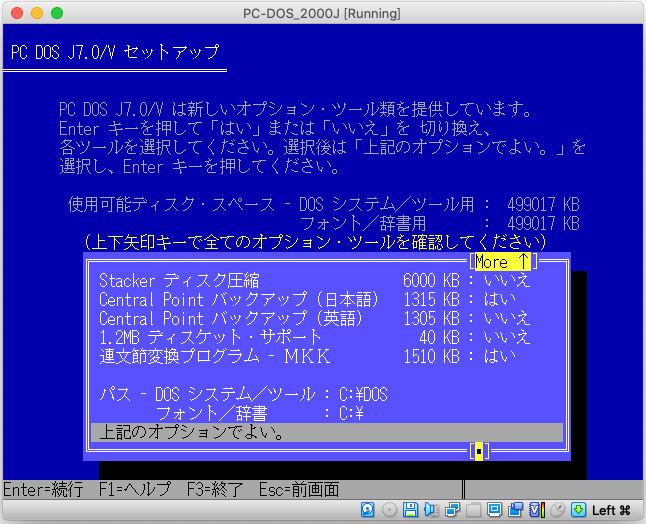Click the 1305 KB size value
The image size is (646, 524).
(431, 318)
